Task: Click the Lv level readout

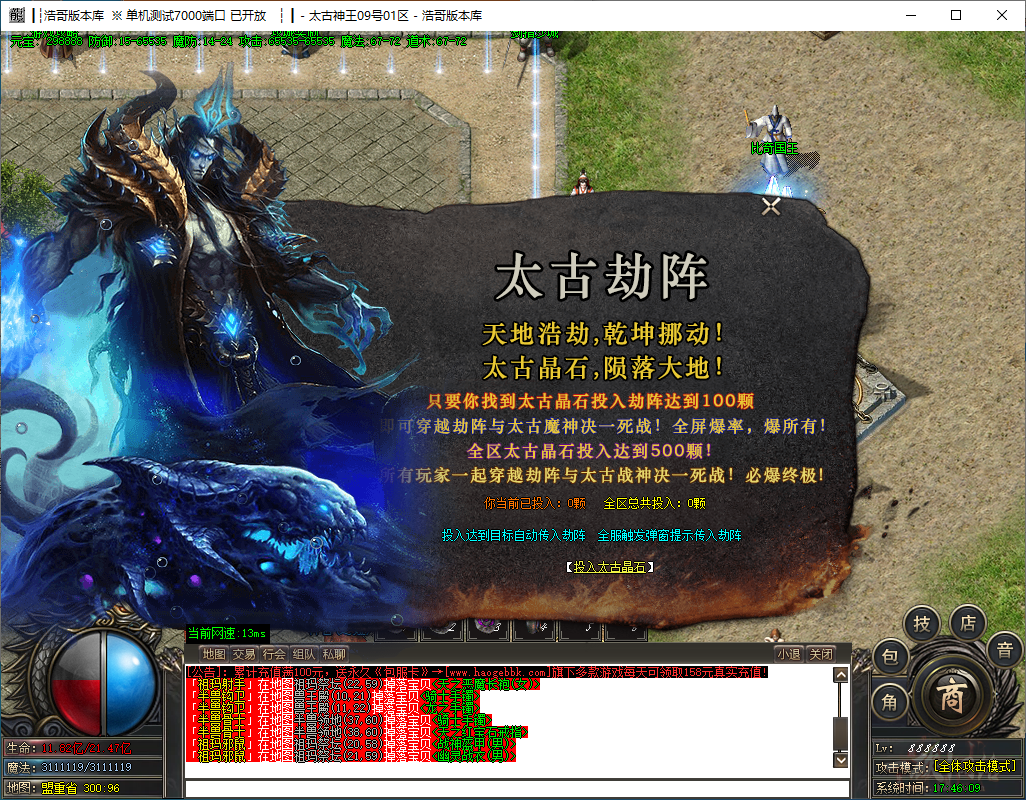Action: [x=915, y=748]
